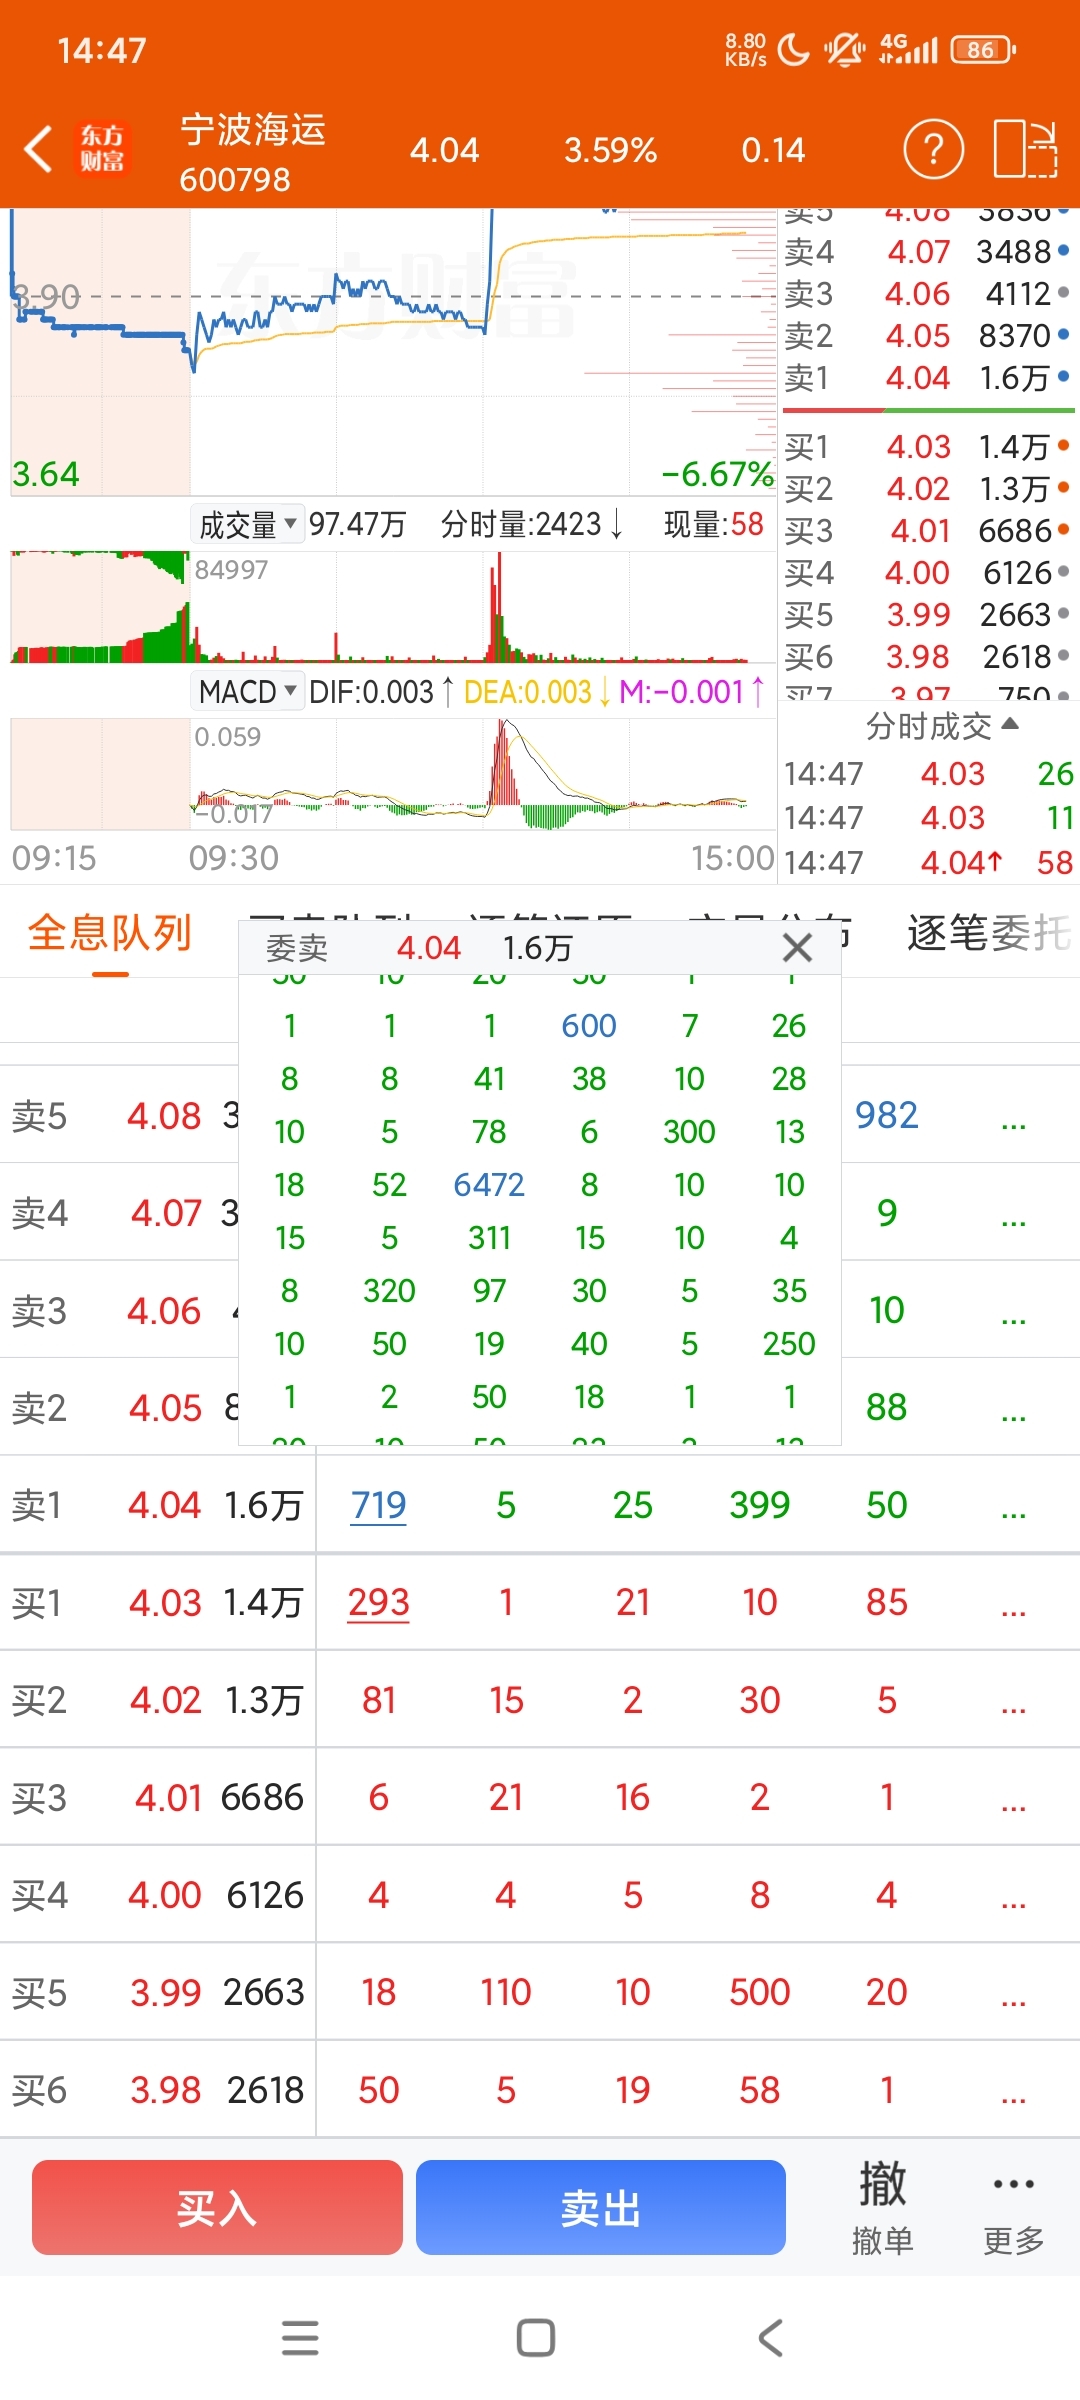
Task: Select 买4 4.00 6126 quote row
Action: coord(927,573)
